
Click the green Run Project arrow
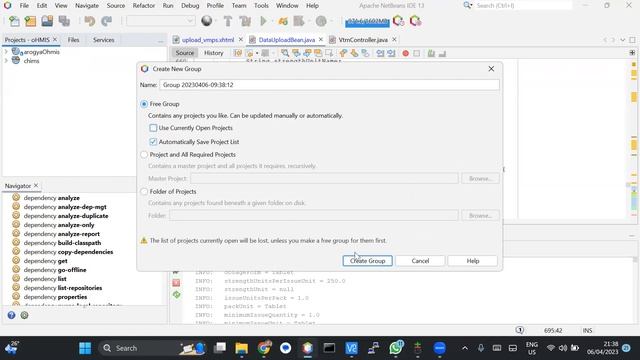(264, 21)
